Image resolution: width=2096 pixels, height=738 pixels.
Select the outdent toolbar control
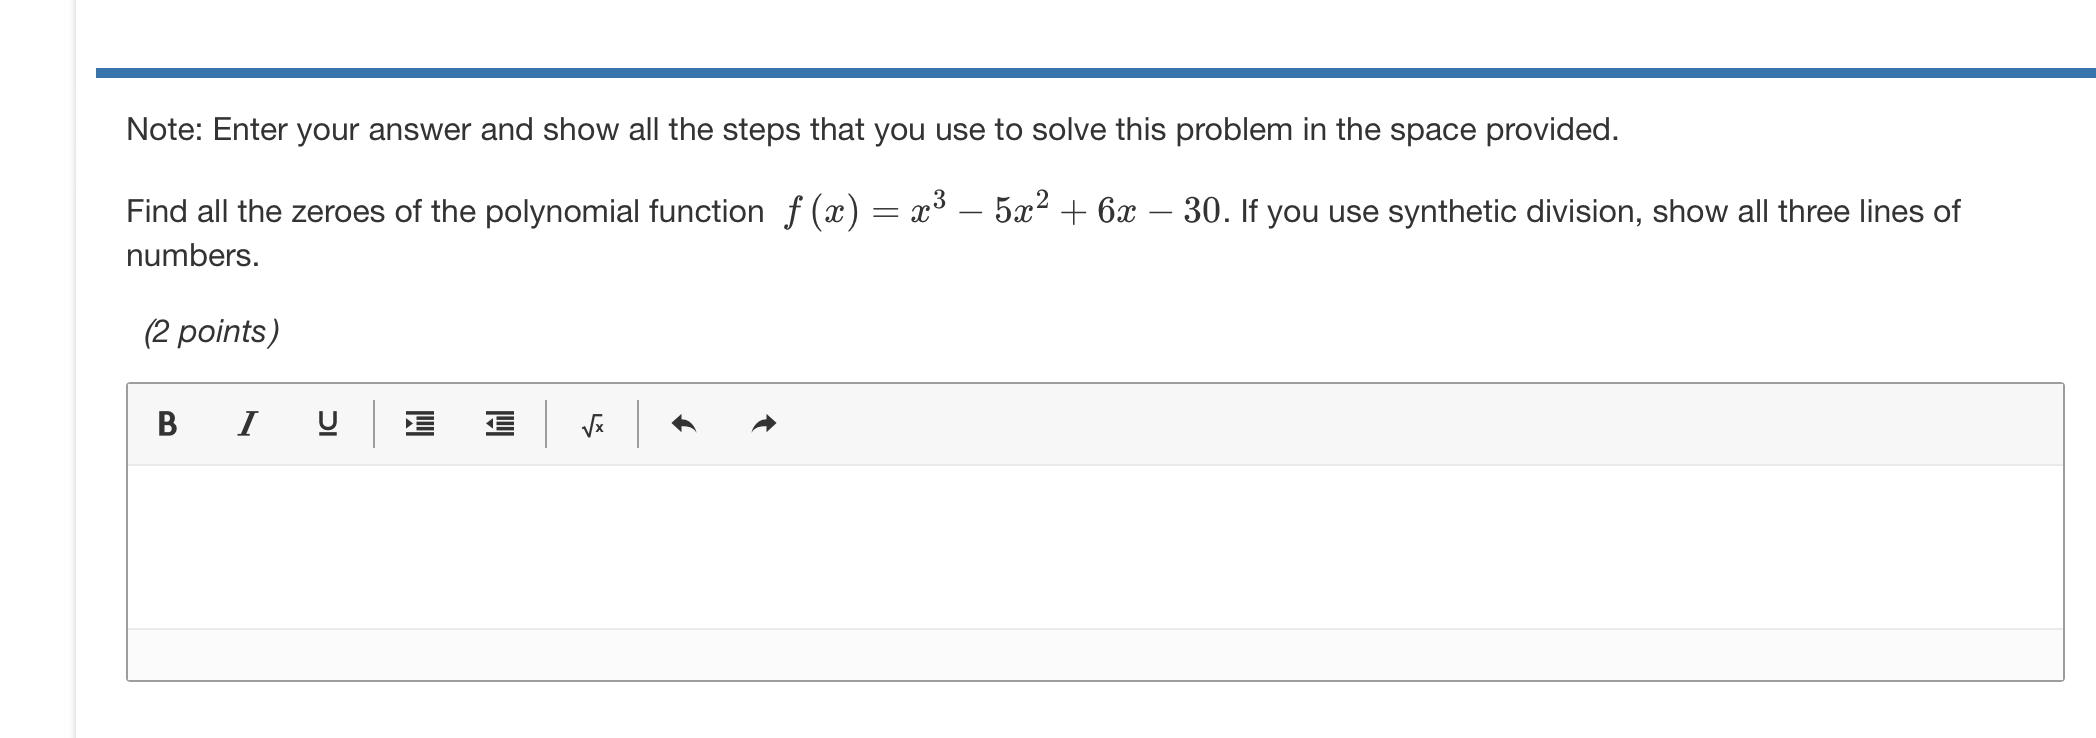pos(498,423)
